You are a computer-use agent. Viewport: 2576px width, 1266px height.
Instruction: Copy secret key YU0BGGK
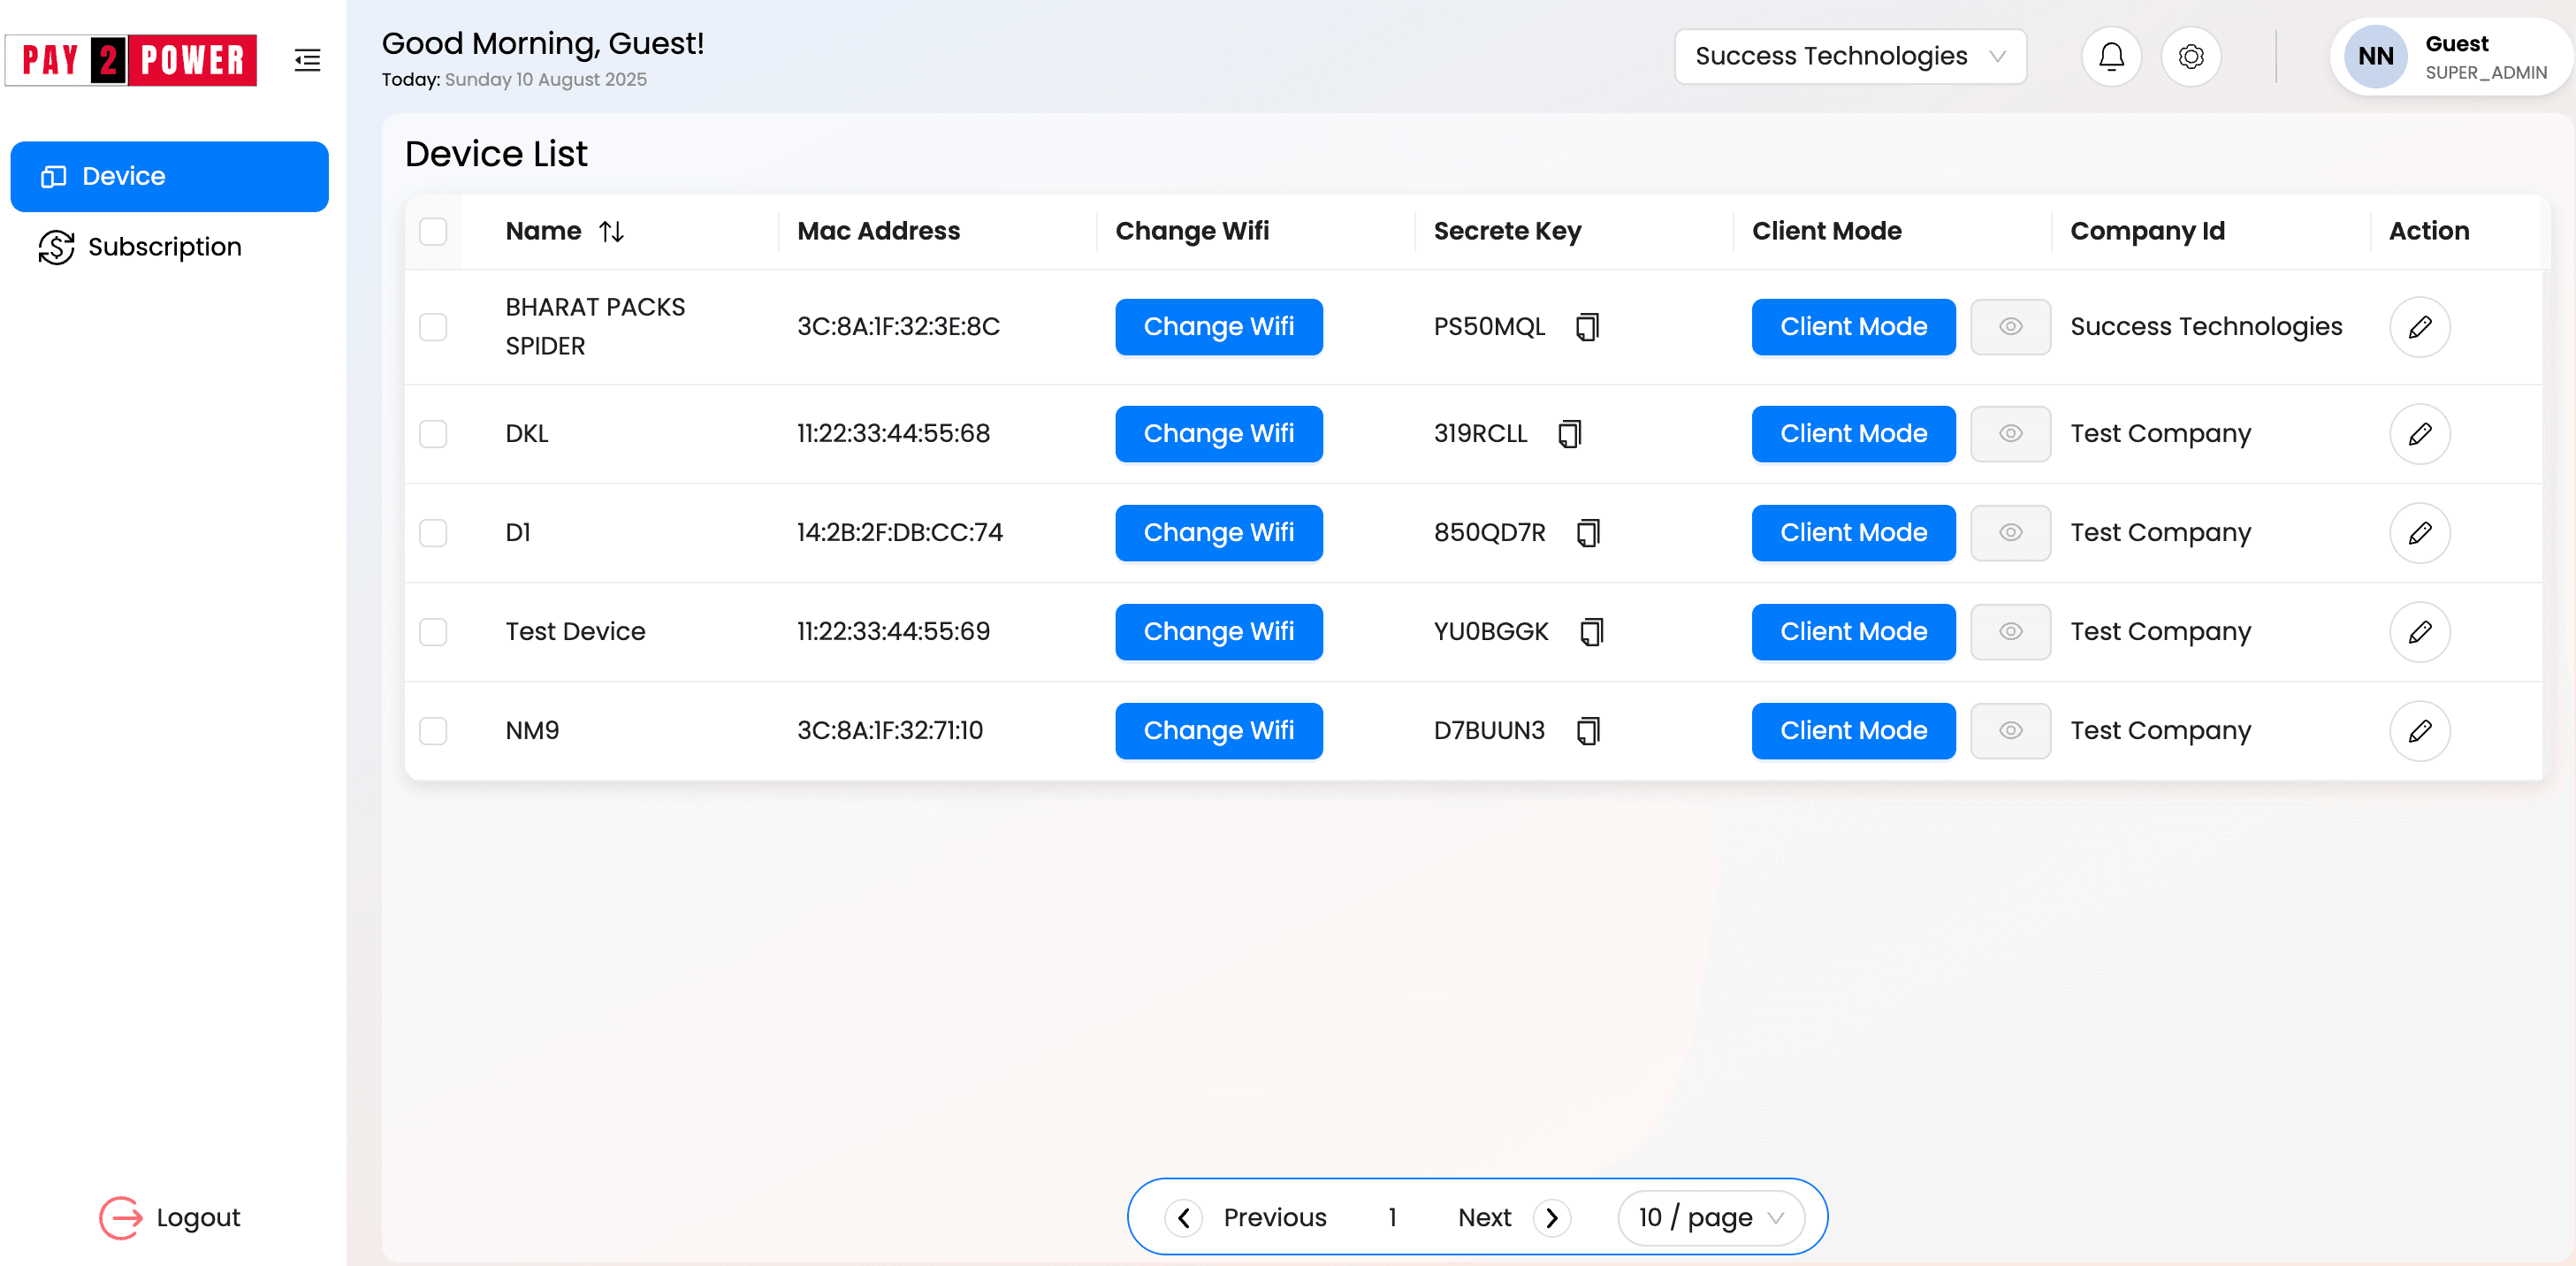click(1591, 632)
